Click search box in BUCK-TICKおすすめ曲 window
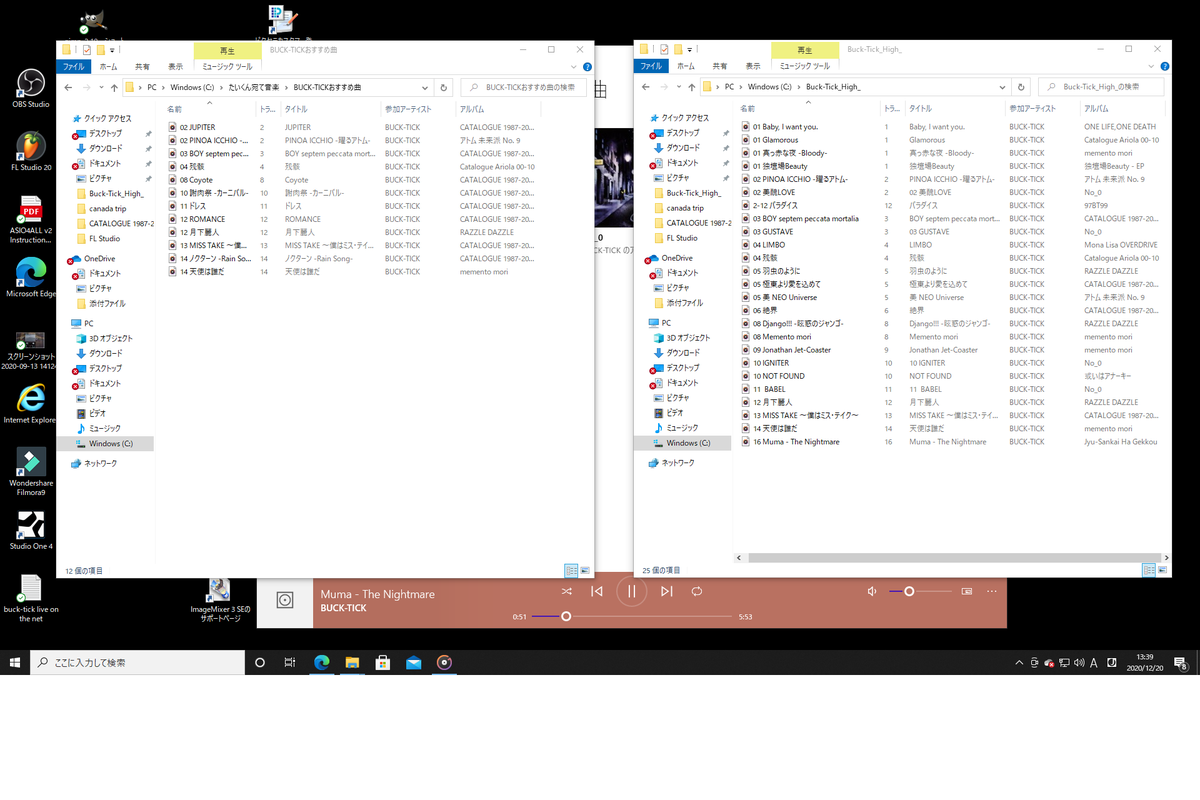1200x800 pixels. pyautogui.click(x=523, y=87)
